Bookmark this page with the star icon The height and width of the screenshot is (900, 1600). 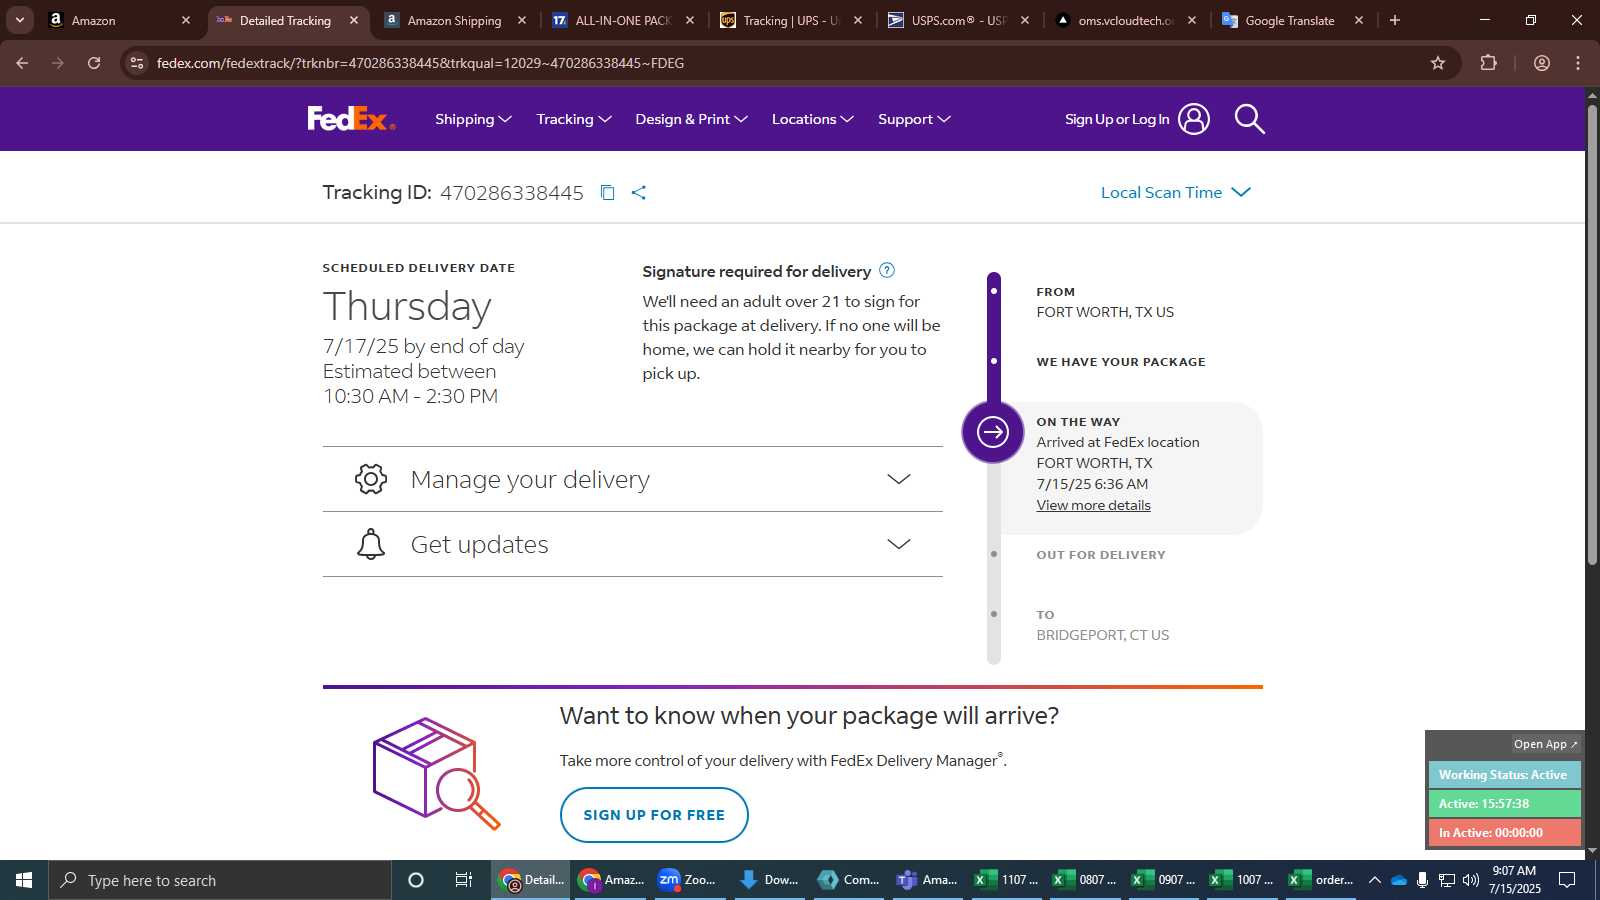point(1438,63)
